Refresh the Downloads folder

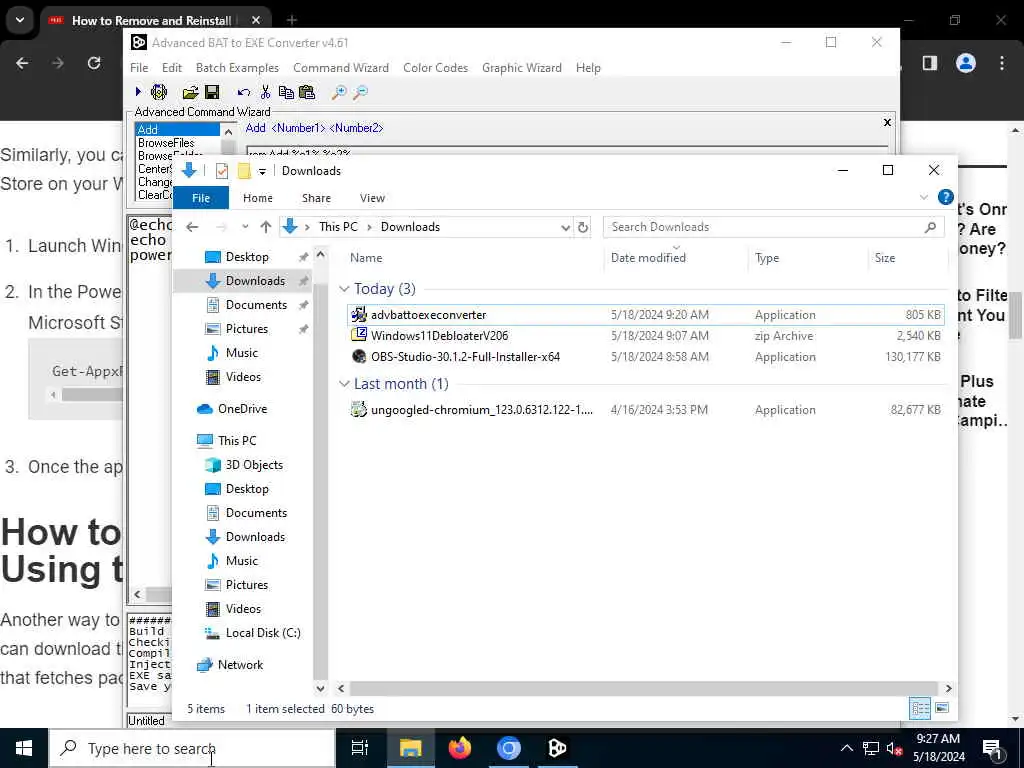[583, 227]
